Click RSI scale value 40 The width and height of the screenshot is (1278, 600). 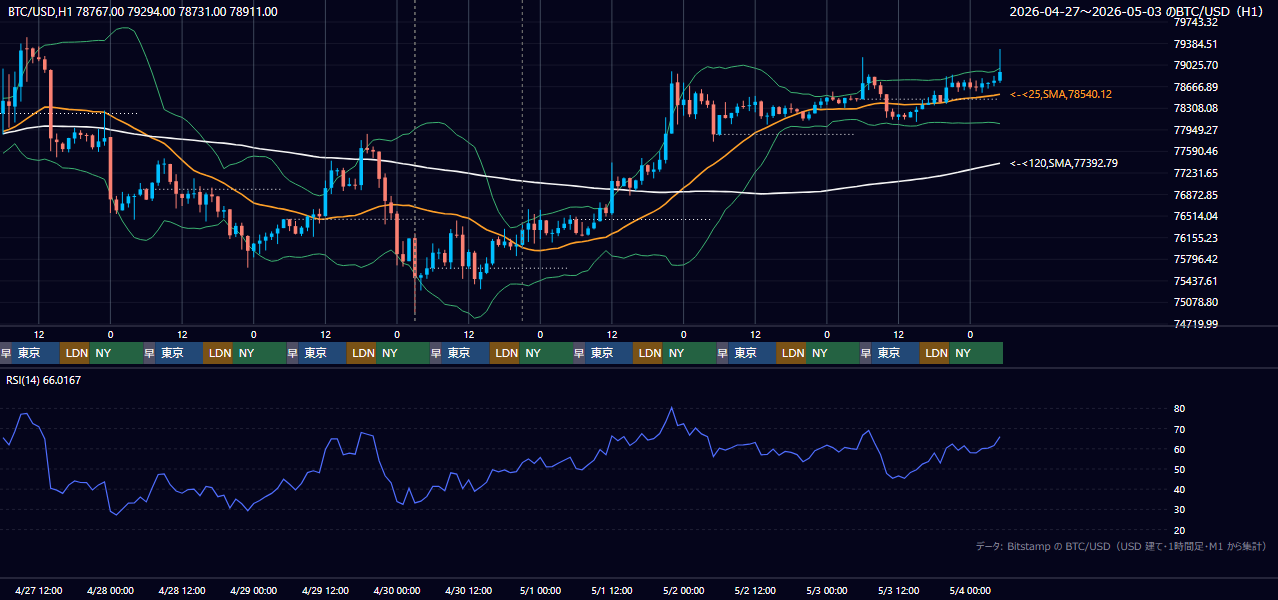1179,490
